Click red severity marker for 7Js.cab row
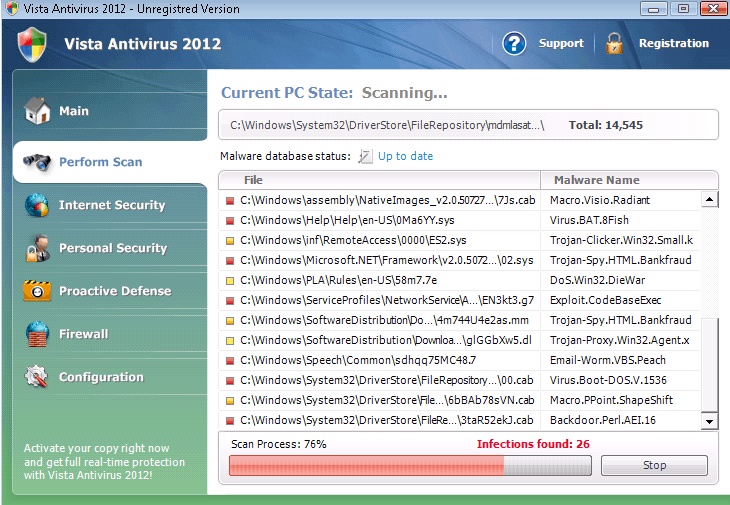730x505 pixels. [x=230, y=201]
